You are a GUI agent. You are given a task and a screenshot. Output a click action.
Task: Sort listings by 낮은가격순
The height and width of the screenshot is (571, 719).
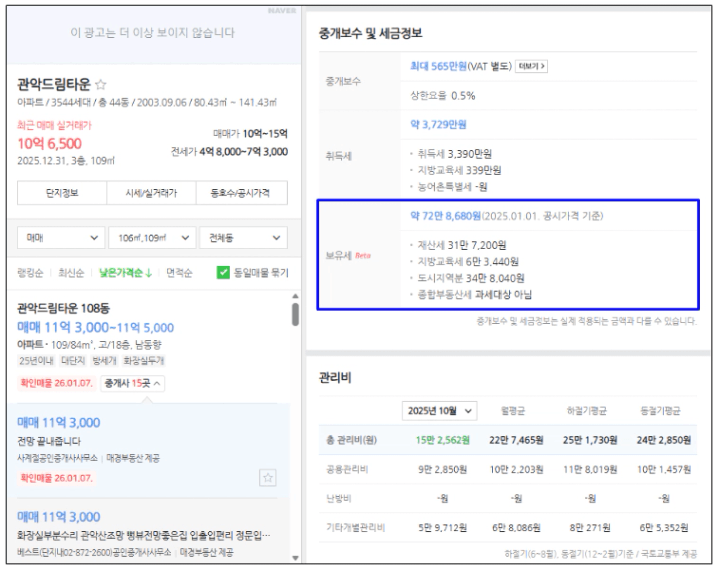tap(125, 272)
